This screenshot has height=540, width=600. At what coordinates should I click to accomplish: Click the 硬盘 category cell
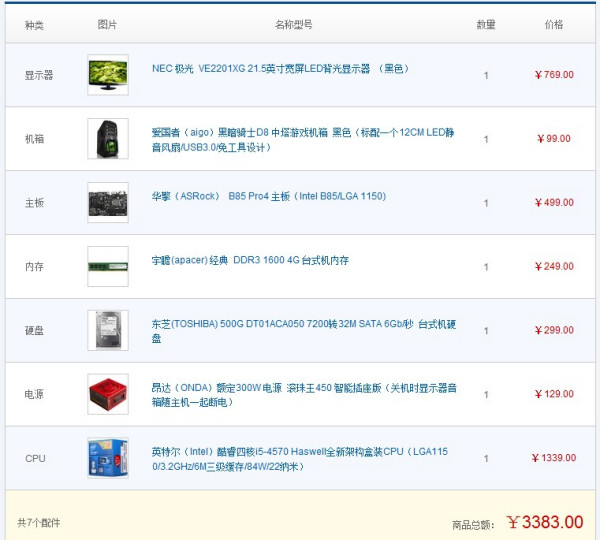pyautogui.click(x=34, y=330)
